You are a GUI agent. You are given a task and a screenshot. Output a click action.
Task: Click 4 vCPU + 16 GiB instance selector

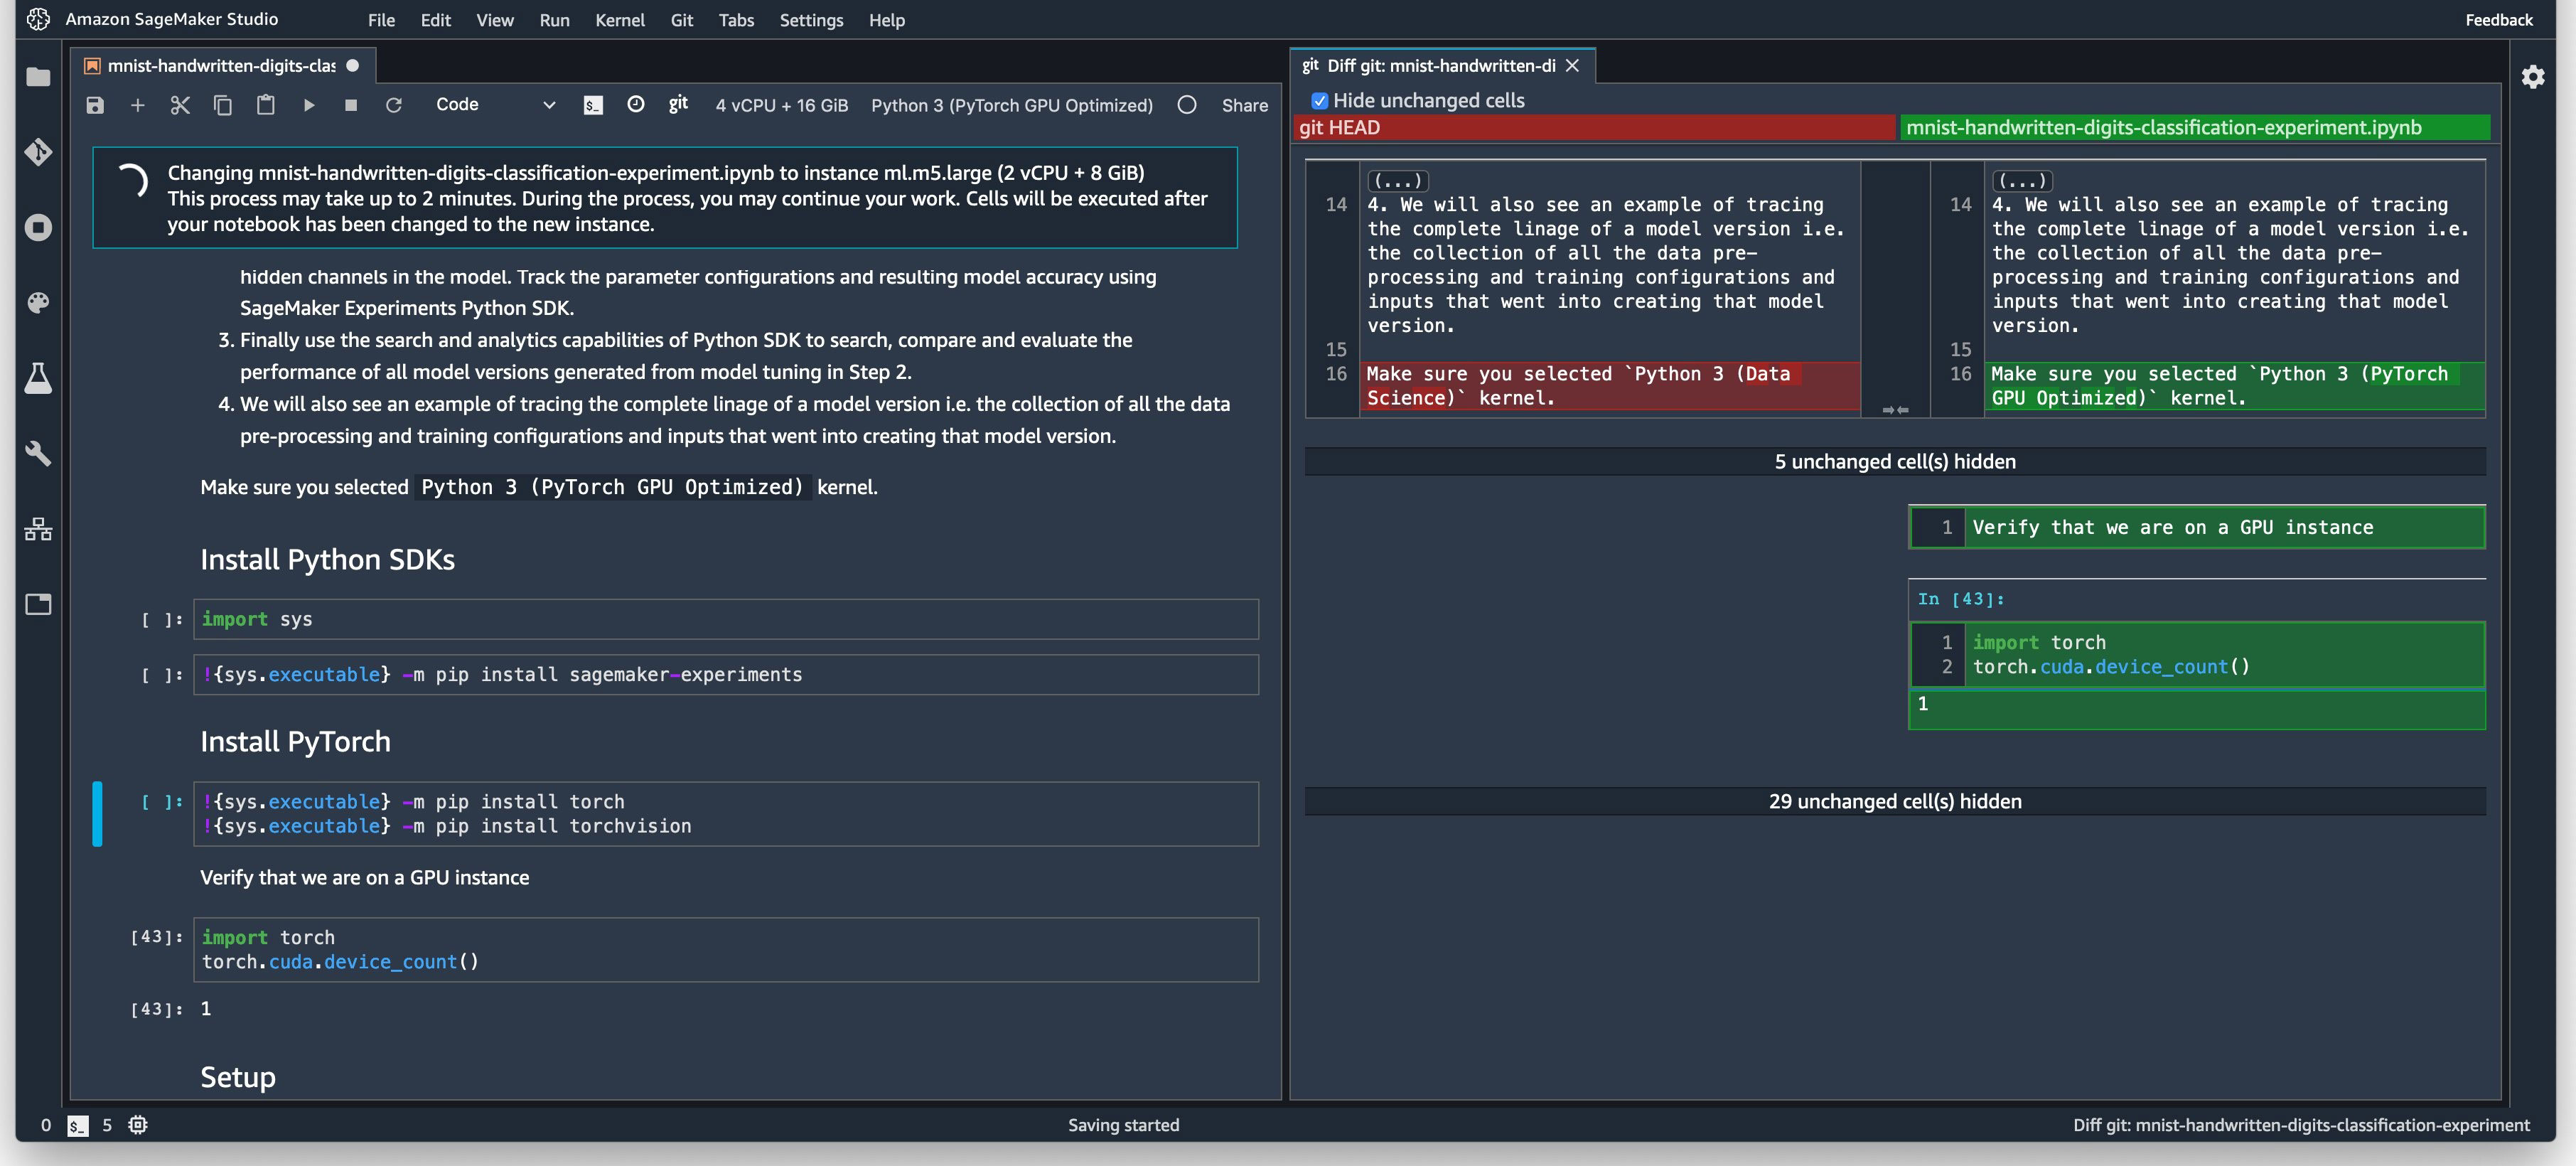click(781, 105)
